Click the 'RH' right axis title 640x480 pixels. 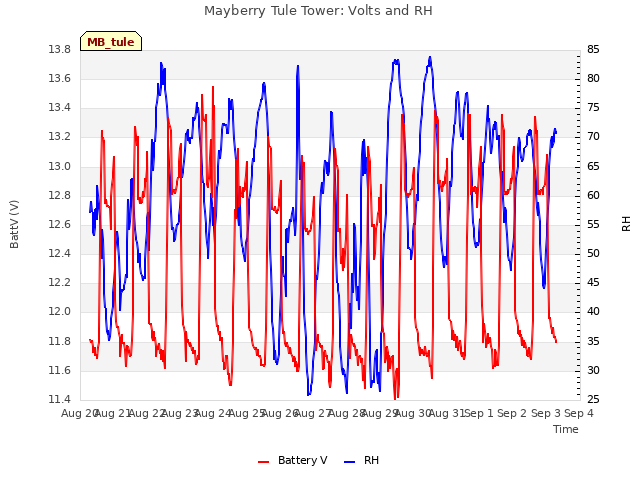click(x=626, y=224)
